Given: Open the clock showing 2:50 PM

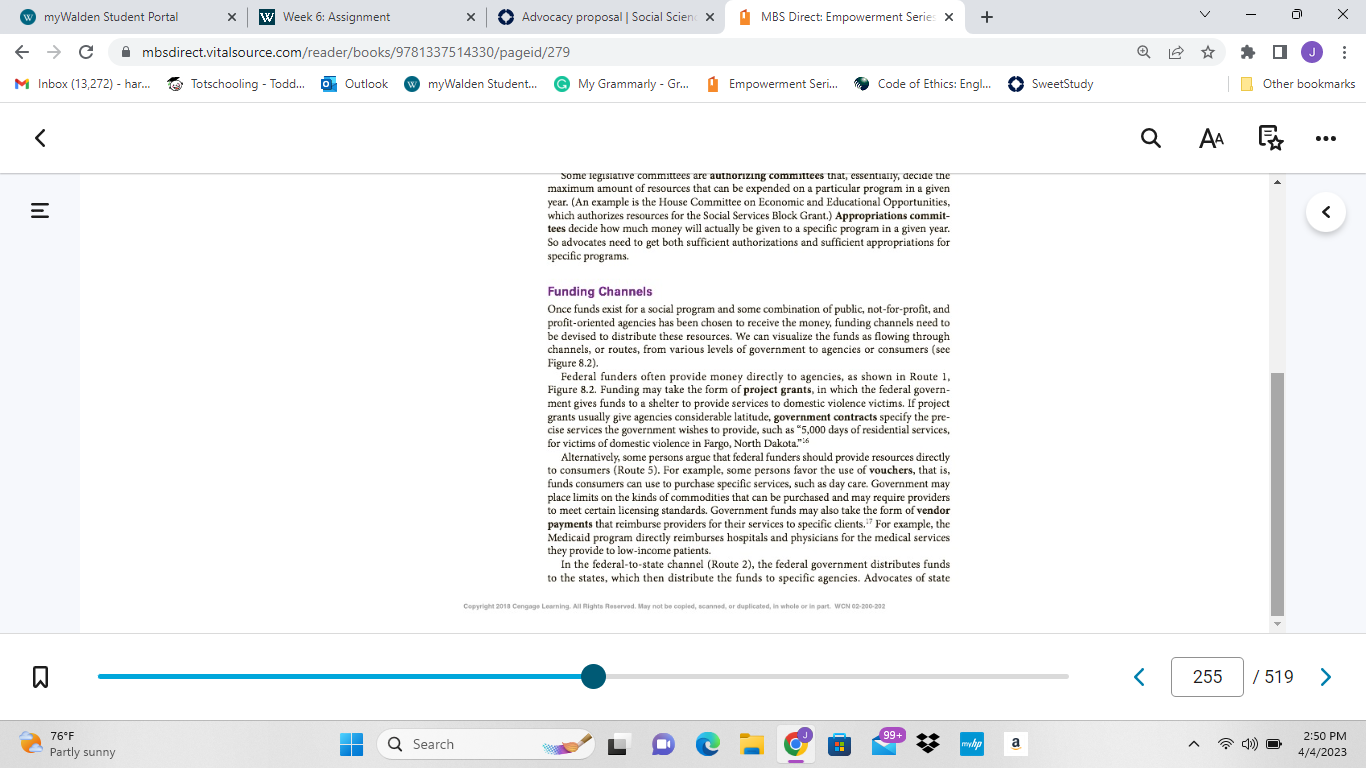Looking at the screenshot, I should coord(1322,744).
